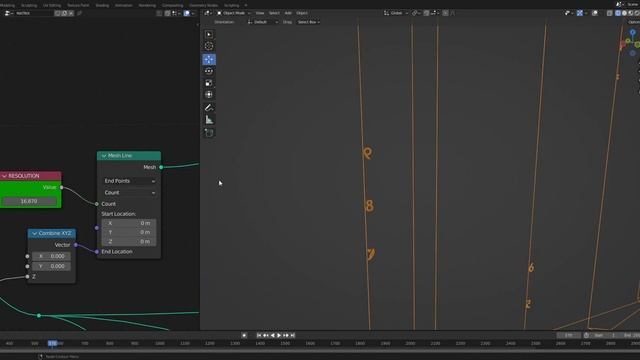This screenshot has height=360, width=640.
Task: Toggle X-ray display in viewport
Action: click(609, 13)
